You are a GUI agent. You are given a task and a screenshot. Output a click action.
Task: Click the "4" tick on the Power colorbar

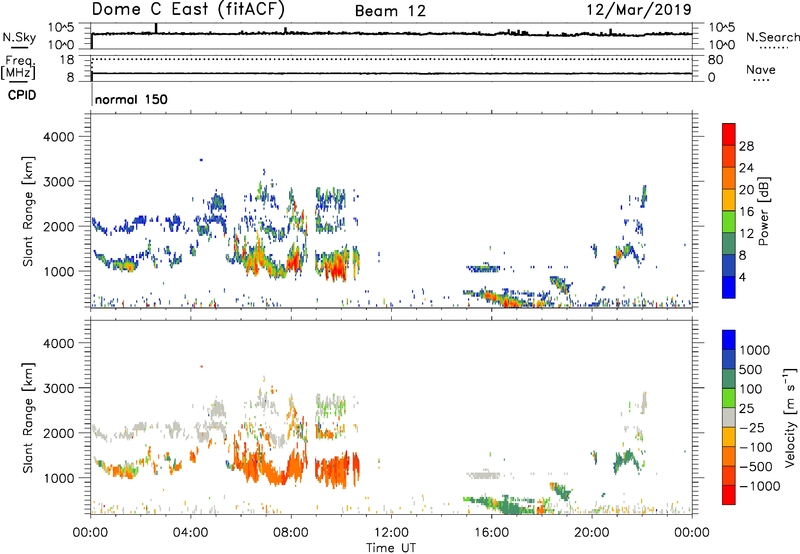click(742, 277)
